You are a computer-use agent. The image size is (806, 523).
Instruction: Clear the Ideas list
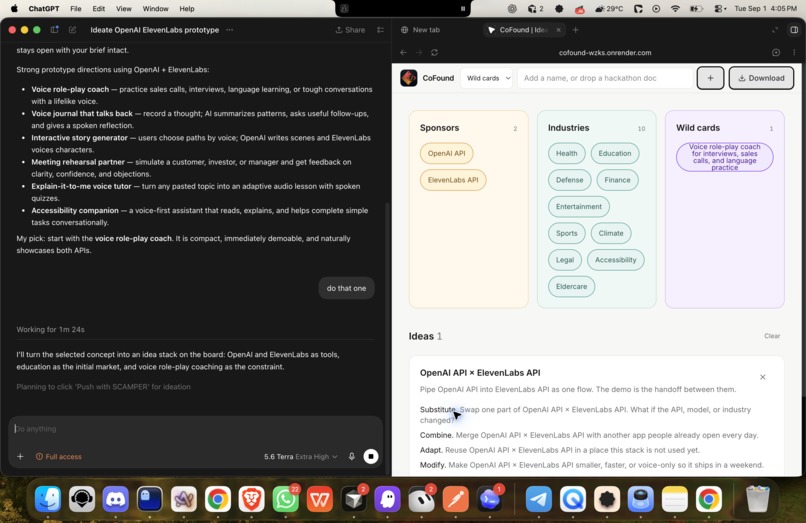pyautogui.click(x=772, y=336)
